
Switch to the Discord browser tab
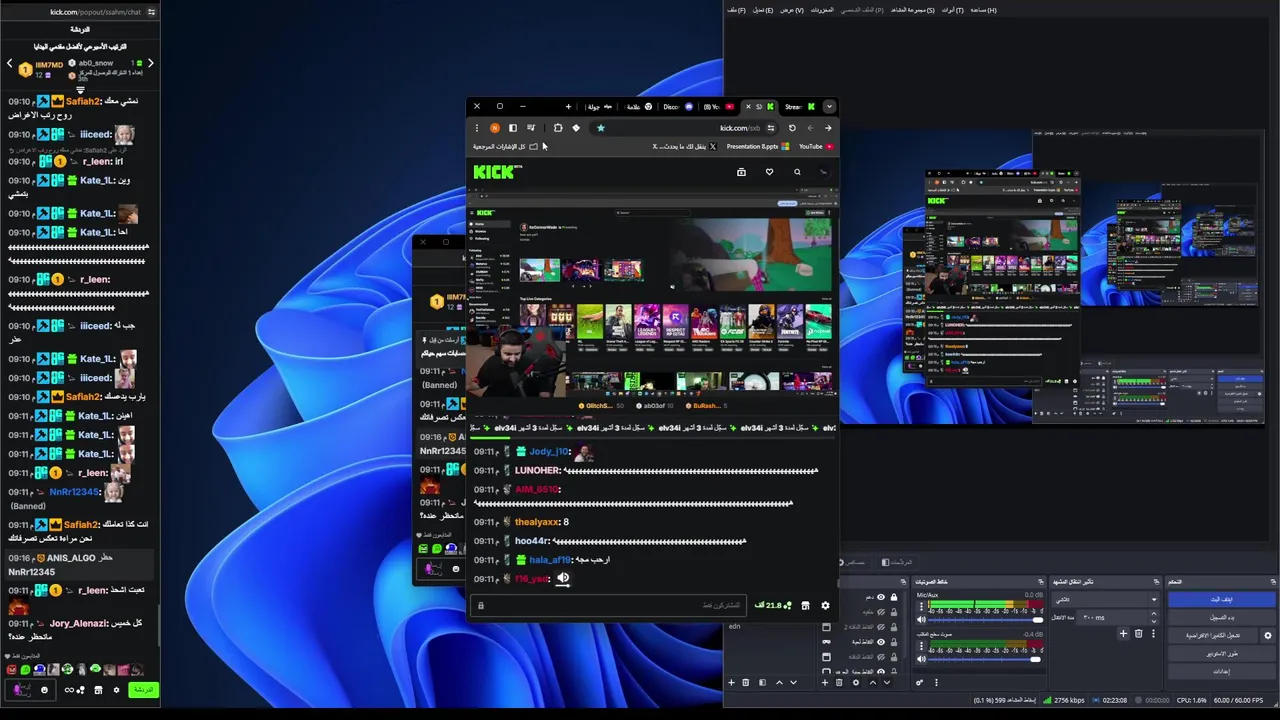click(679, 107)
